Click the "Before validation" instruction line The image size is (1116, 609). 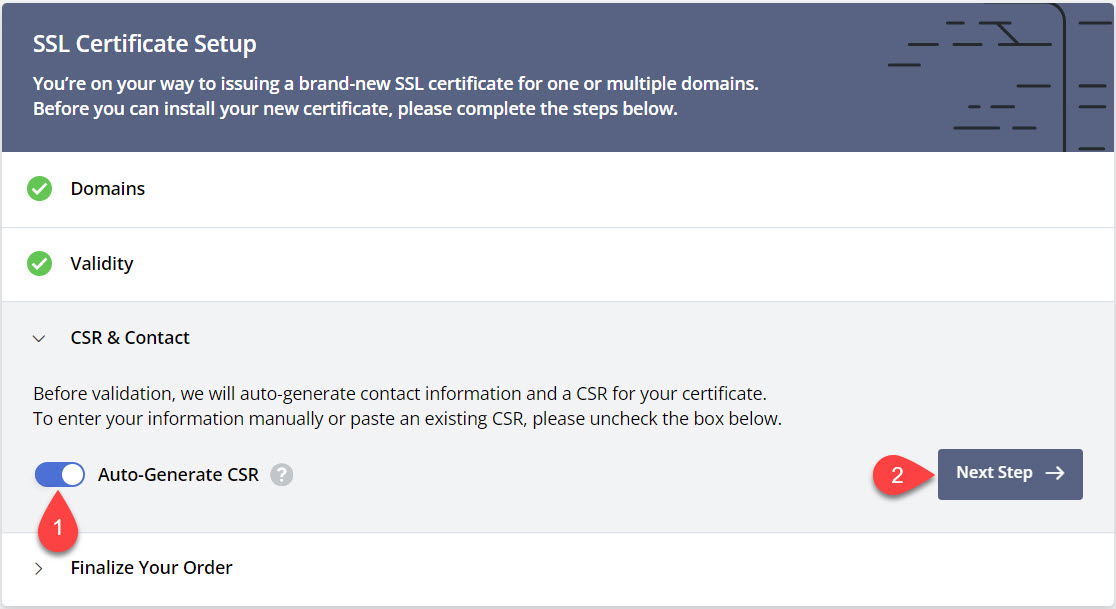point(399,393)
